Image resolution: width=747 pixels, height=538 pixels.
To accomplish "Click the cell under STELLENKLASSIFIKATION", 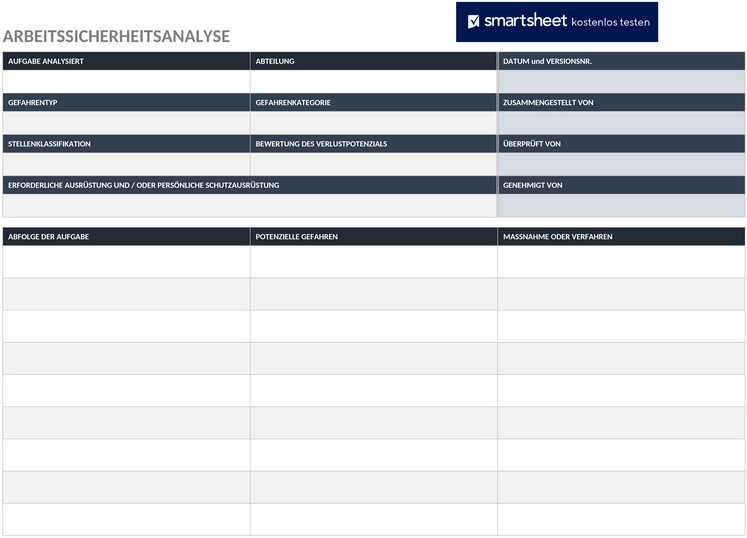I will click(126, 164).
